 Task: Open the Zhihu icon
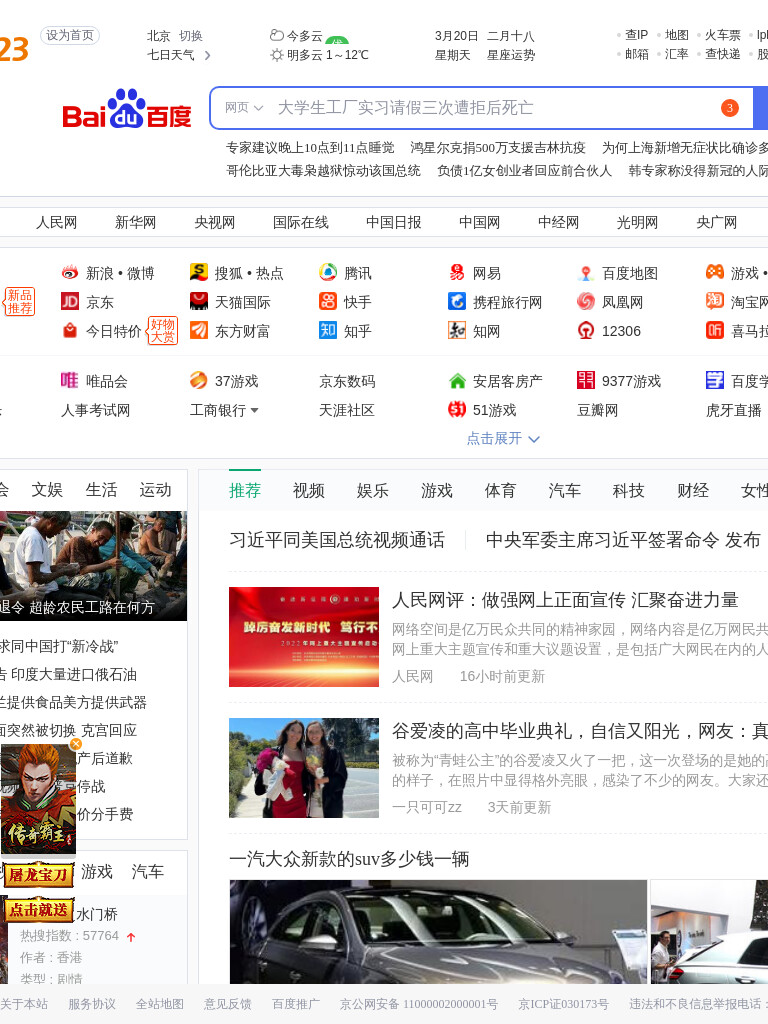[x=328, y=330]
